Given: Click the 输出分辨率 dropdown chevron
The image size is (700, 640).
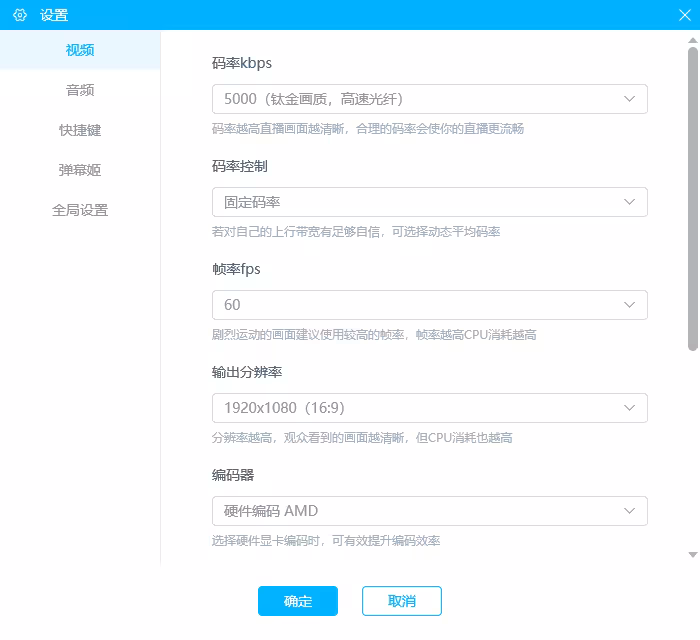Looking at the screenshot, I should (x=629, y=408).
